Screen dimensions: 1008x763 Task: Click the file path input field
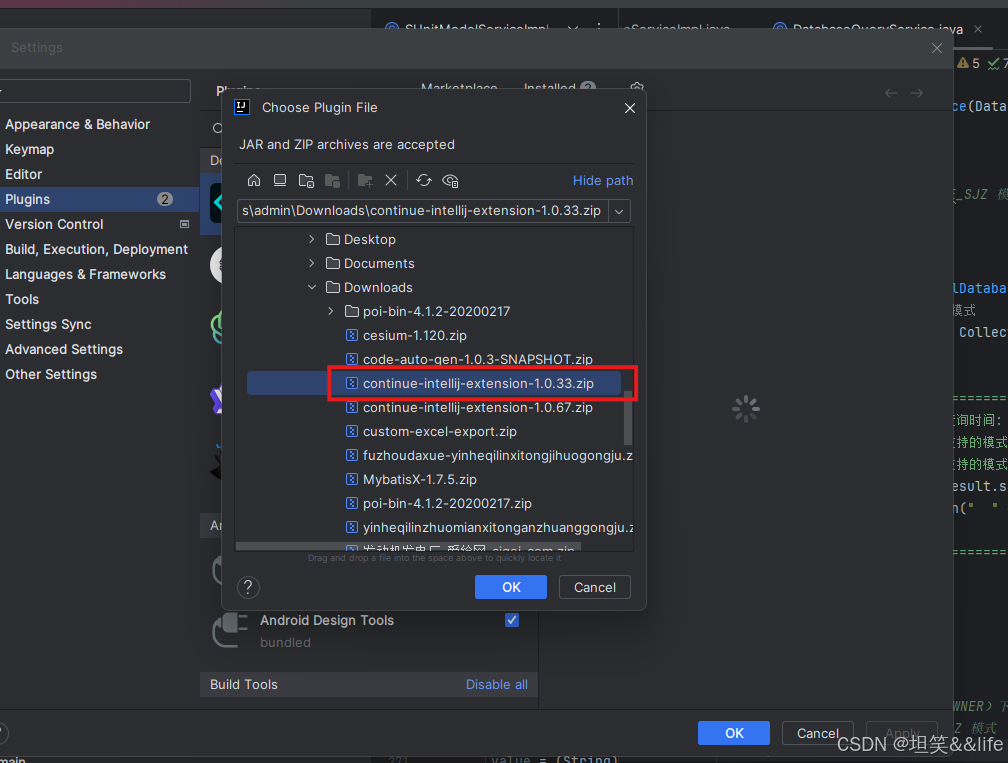click(x=422, y=211)
